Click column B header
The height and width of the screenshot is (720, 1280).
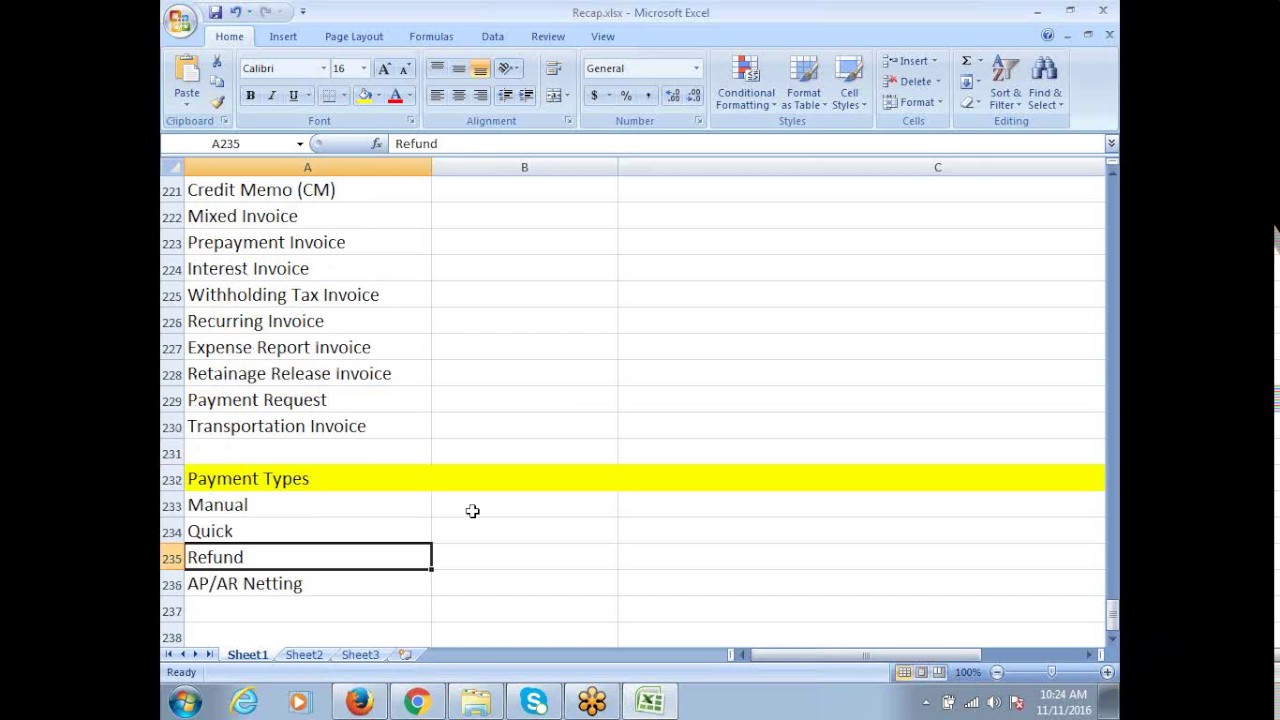click(x=524, y=168)
